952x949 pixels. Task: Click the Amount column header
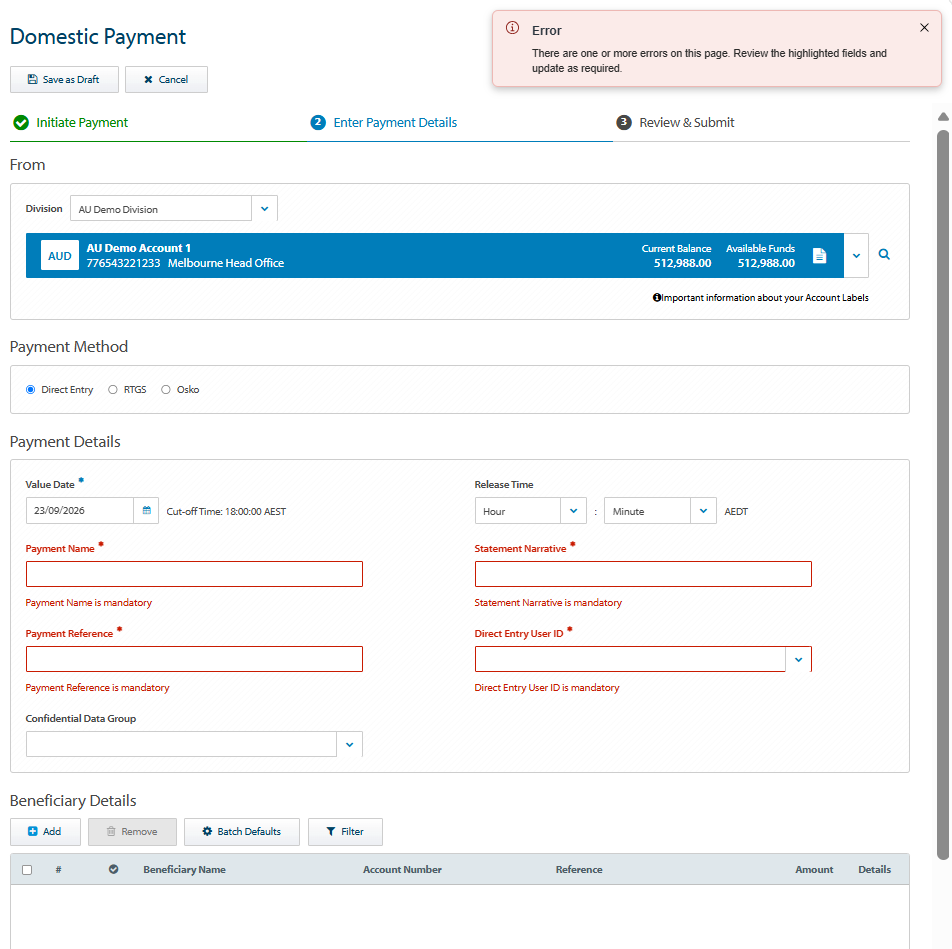pyautogui.click(x=814, y=869)
